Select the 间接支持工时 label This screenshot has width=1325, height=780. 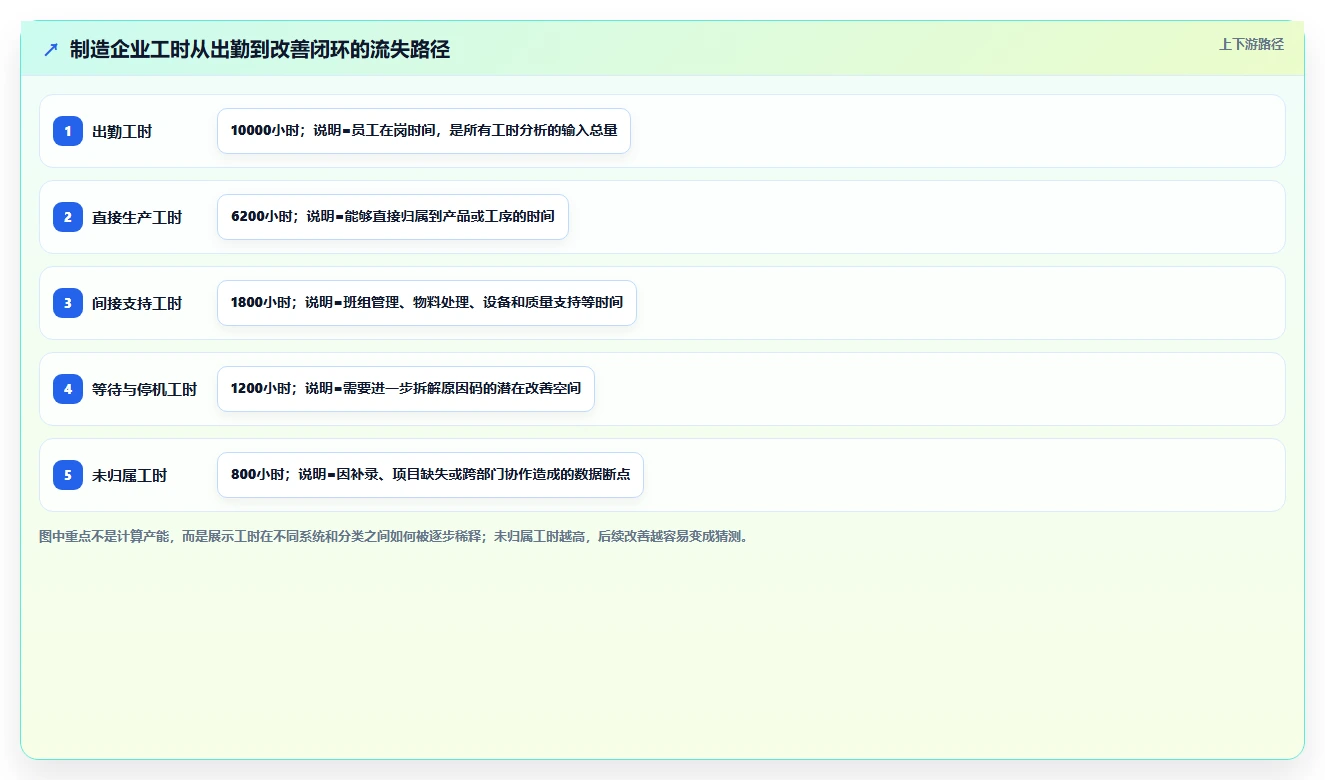click(x=137, y=303)
